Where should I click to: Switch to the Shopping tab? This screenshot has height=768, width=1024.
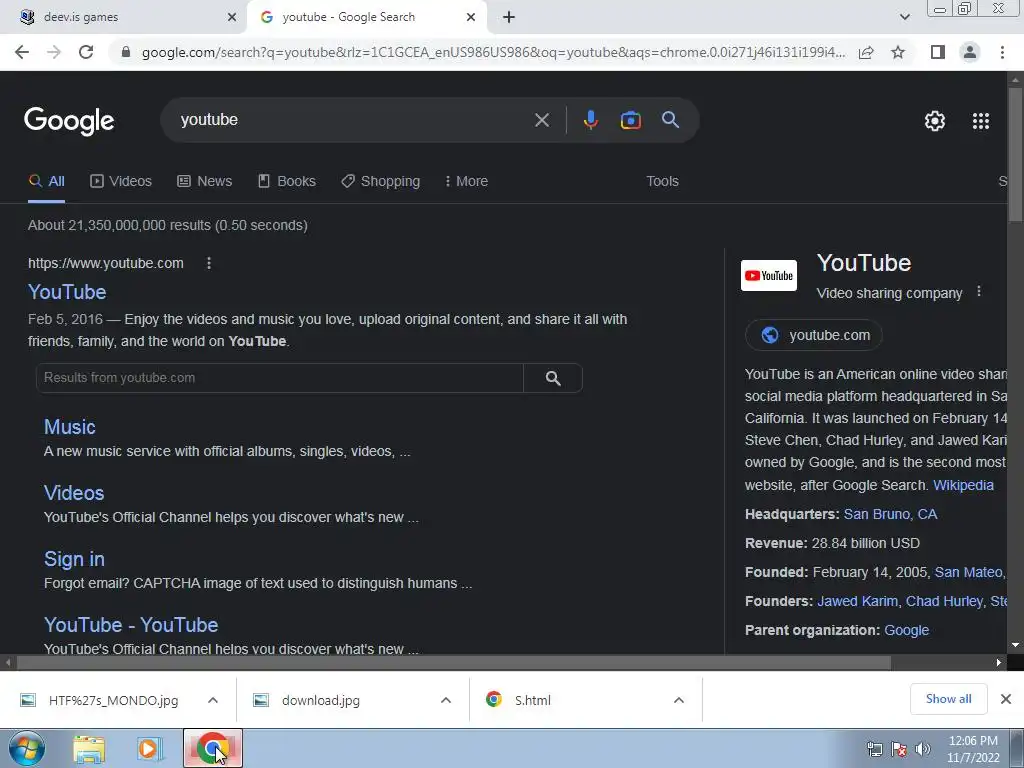pyautogui.click(x=381, y=182)
